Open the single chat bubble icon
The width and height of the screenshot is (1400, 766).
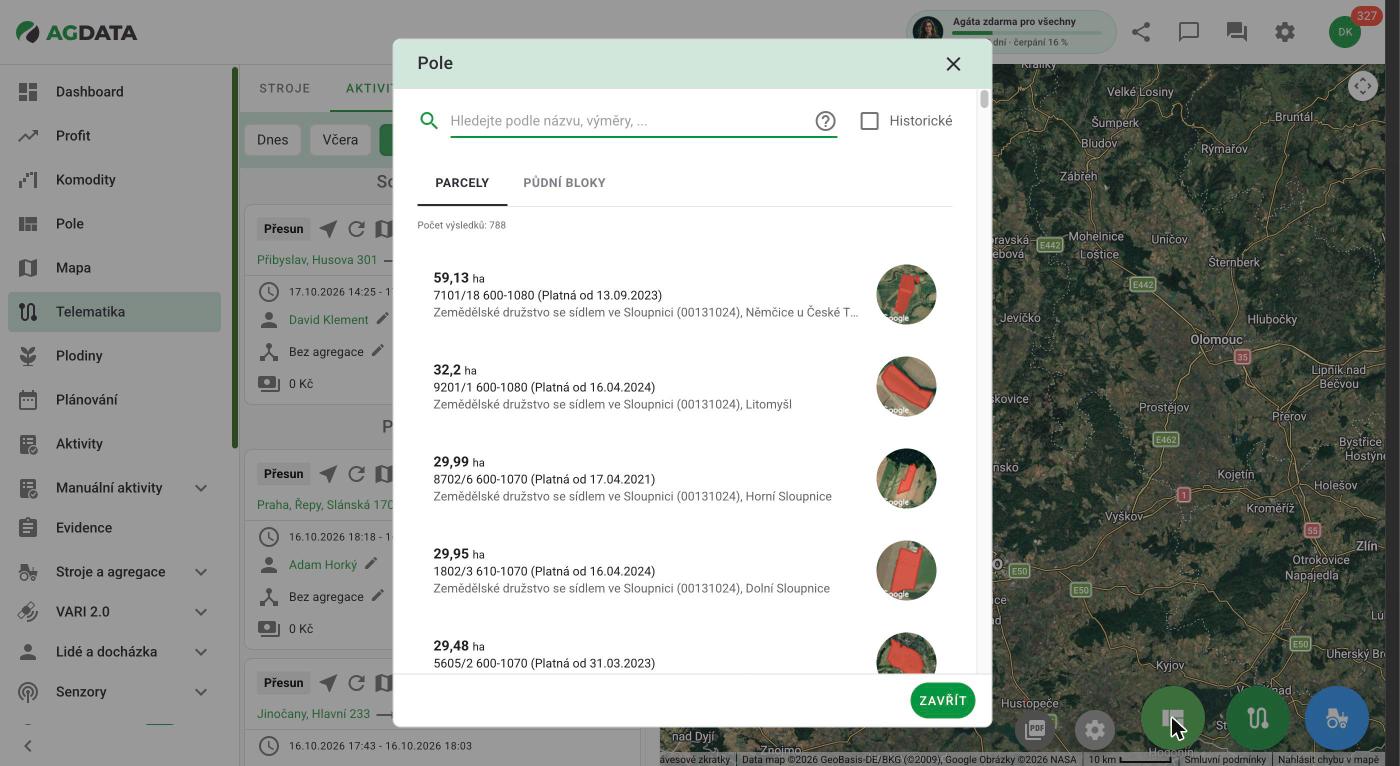1189,32
